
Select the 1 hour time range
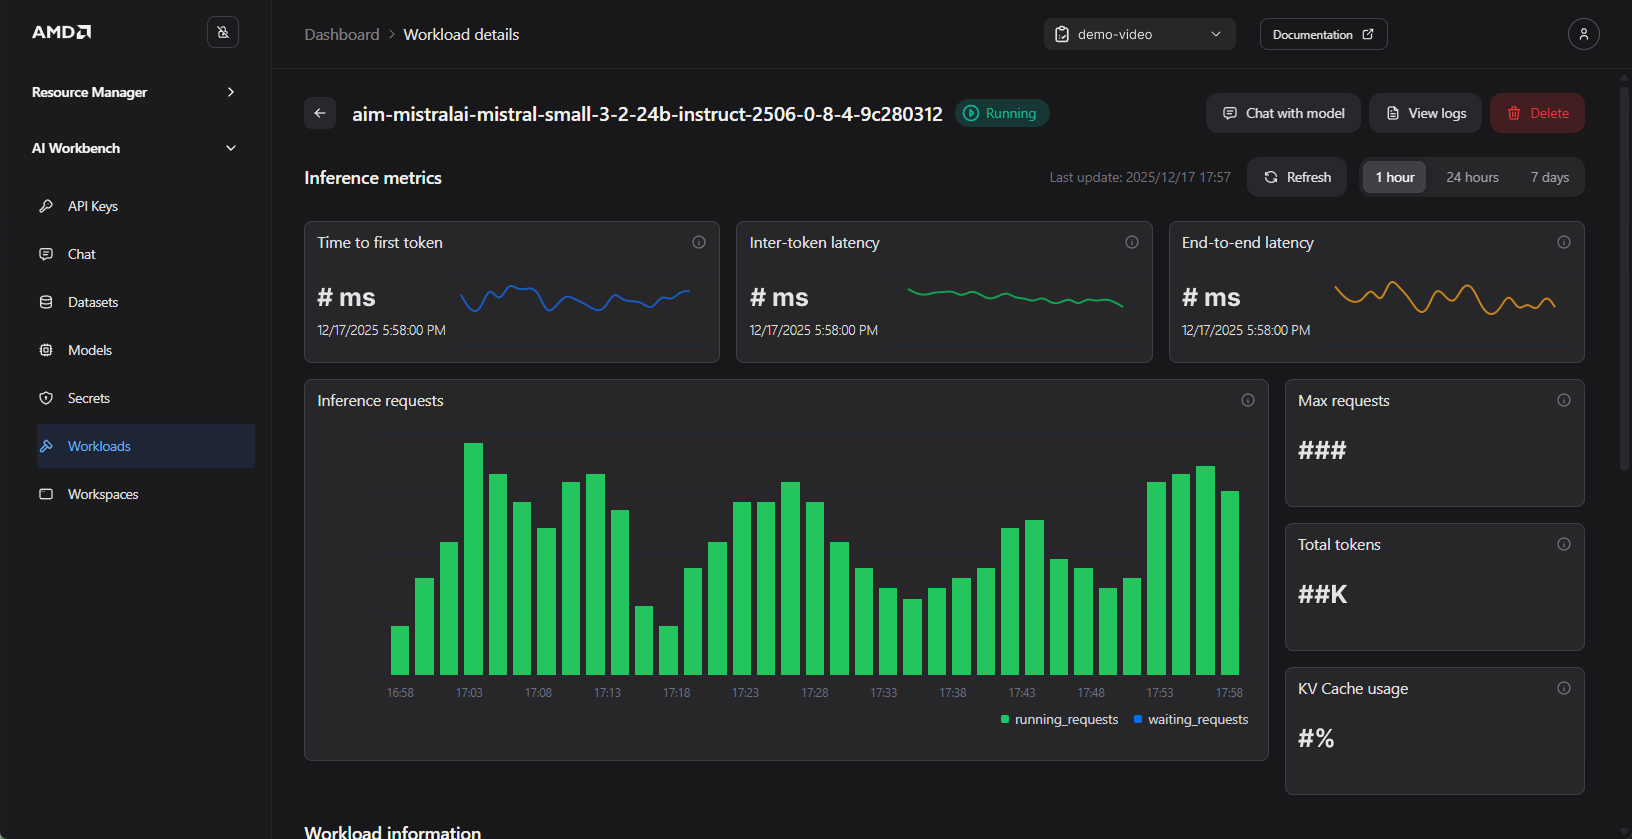tap(1395, 177)
